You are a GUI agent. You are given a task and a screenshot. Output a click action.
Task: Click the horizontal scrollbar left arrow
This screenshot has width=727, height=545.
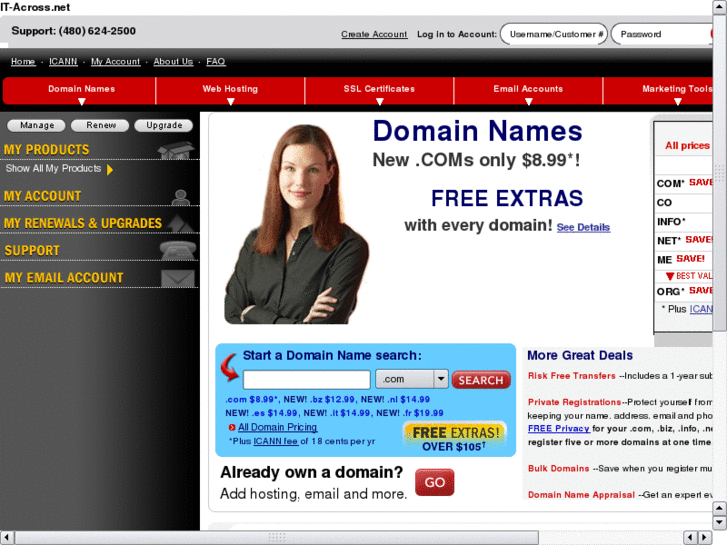coord(6,538)
